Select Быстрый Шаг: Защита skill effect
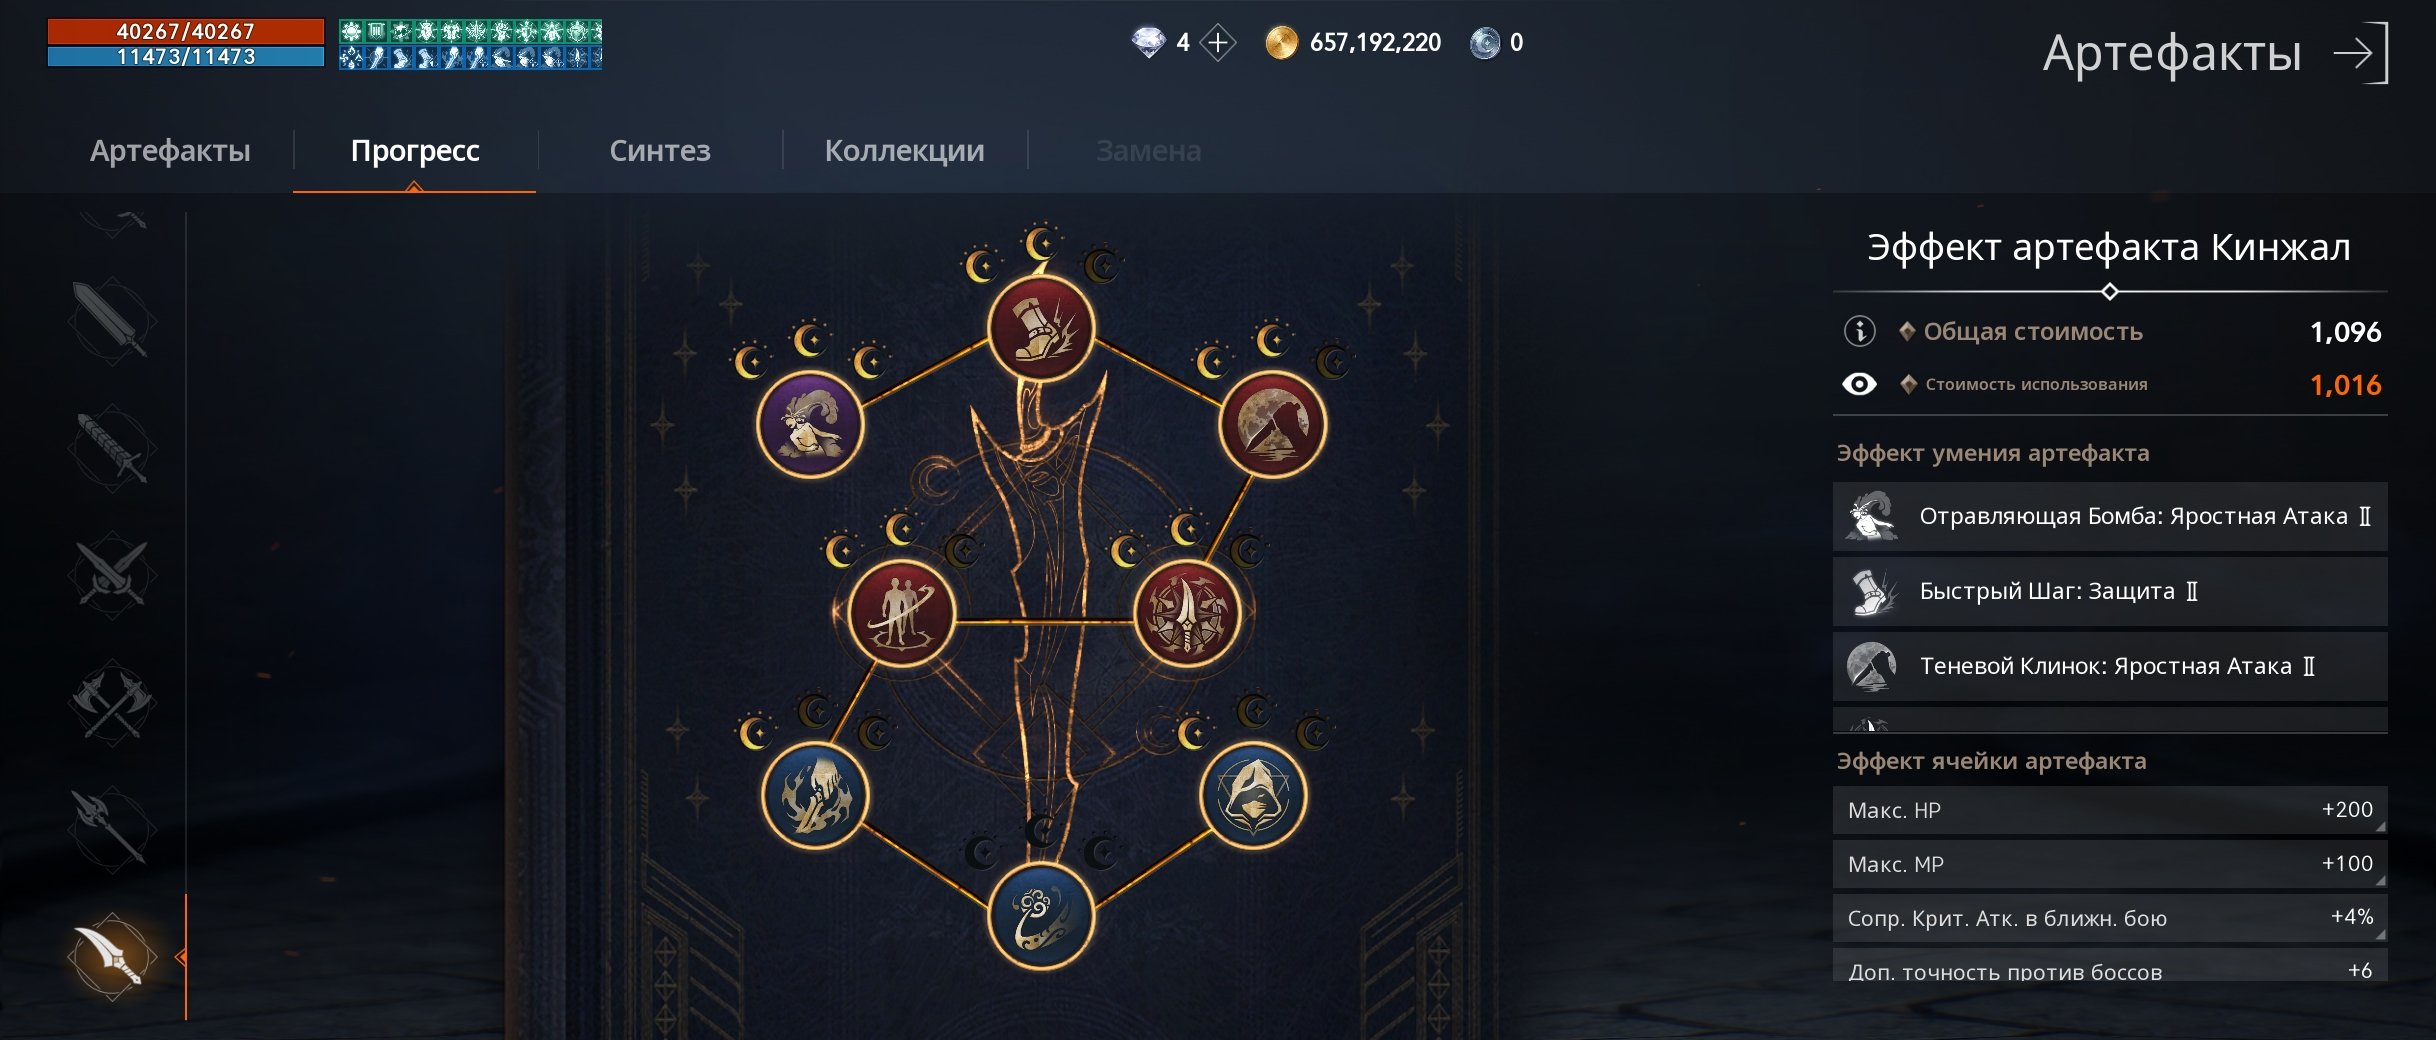 pos(2110,592)
